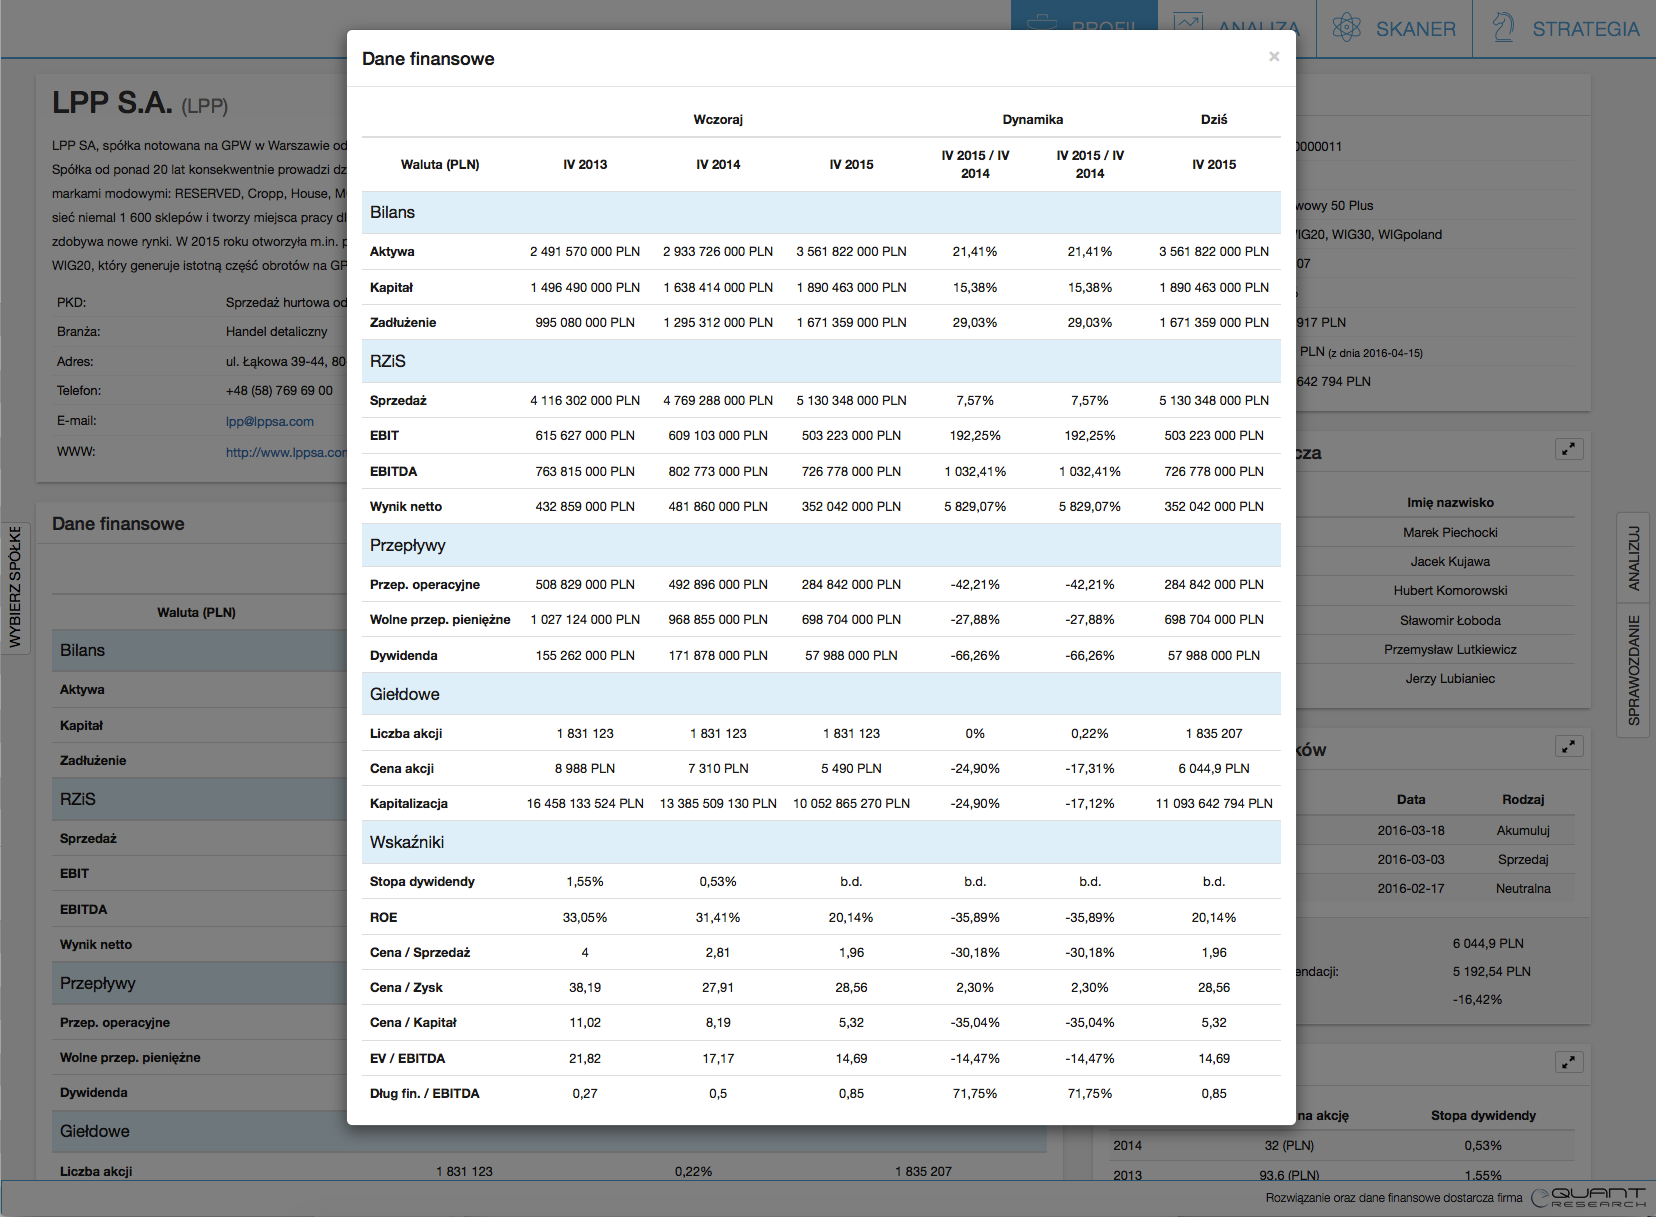This screenshot has height=1217, width=1656.
Task: Click the Wynik netto row label in modal
Action: coord(406,506)
